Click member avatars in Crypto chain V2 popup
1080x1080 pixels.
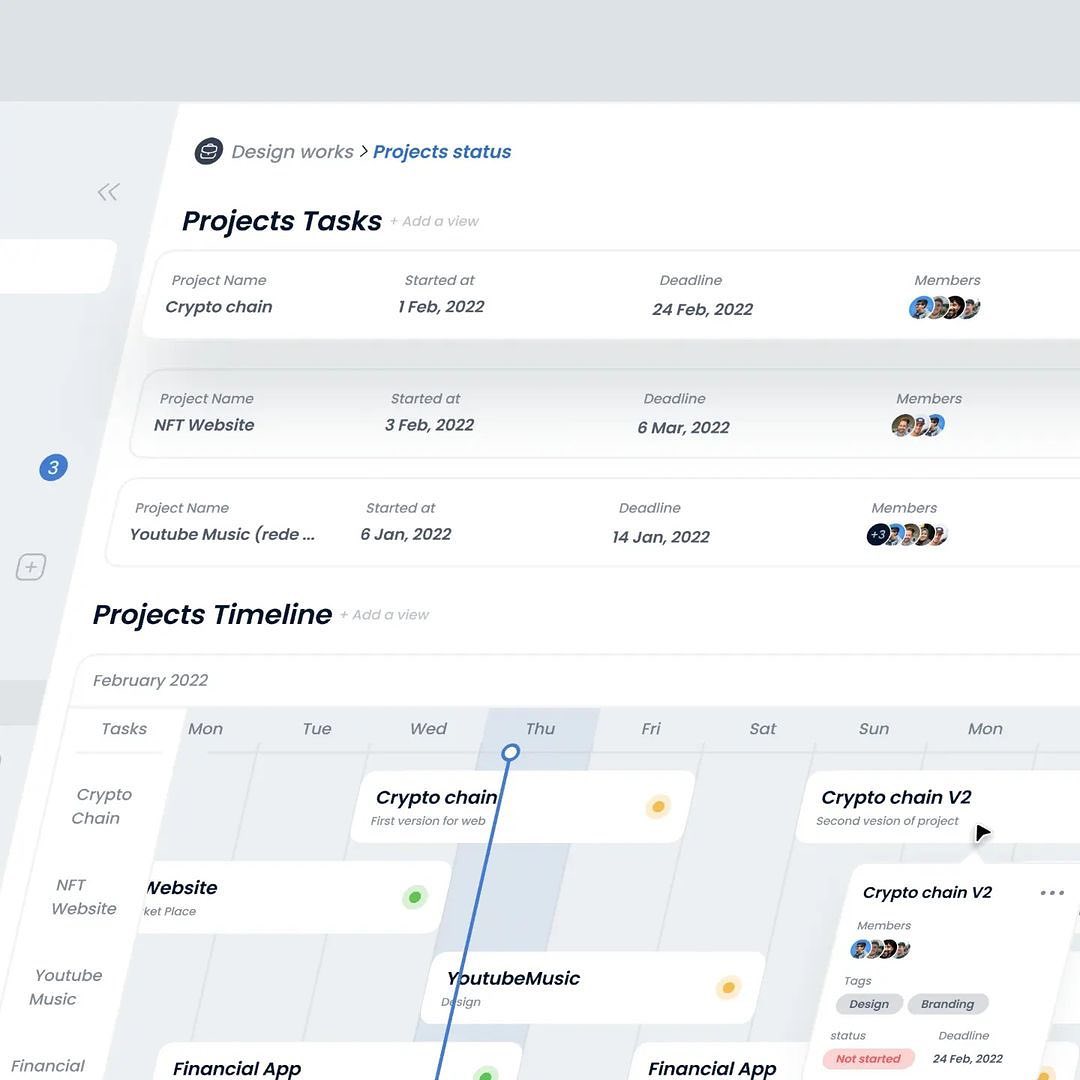click(x=880, y=949)
